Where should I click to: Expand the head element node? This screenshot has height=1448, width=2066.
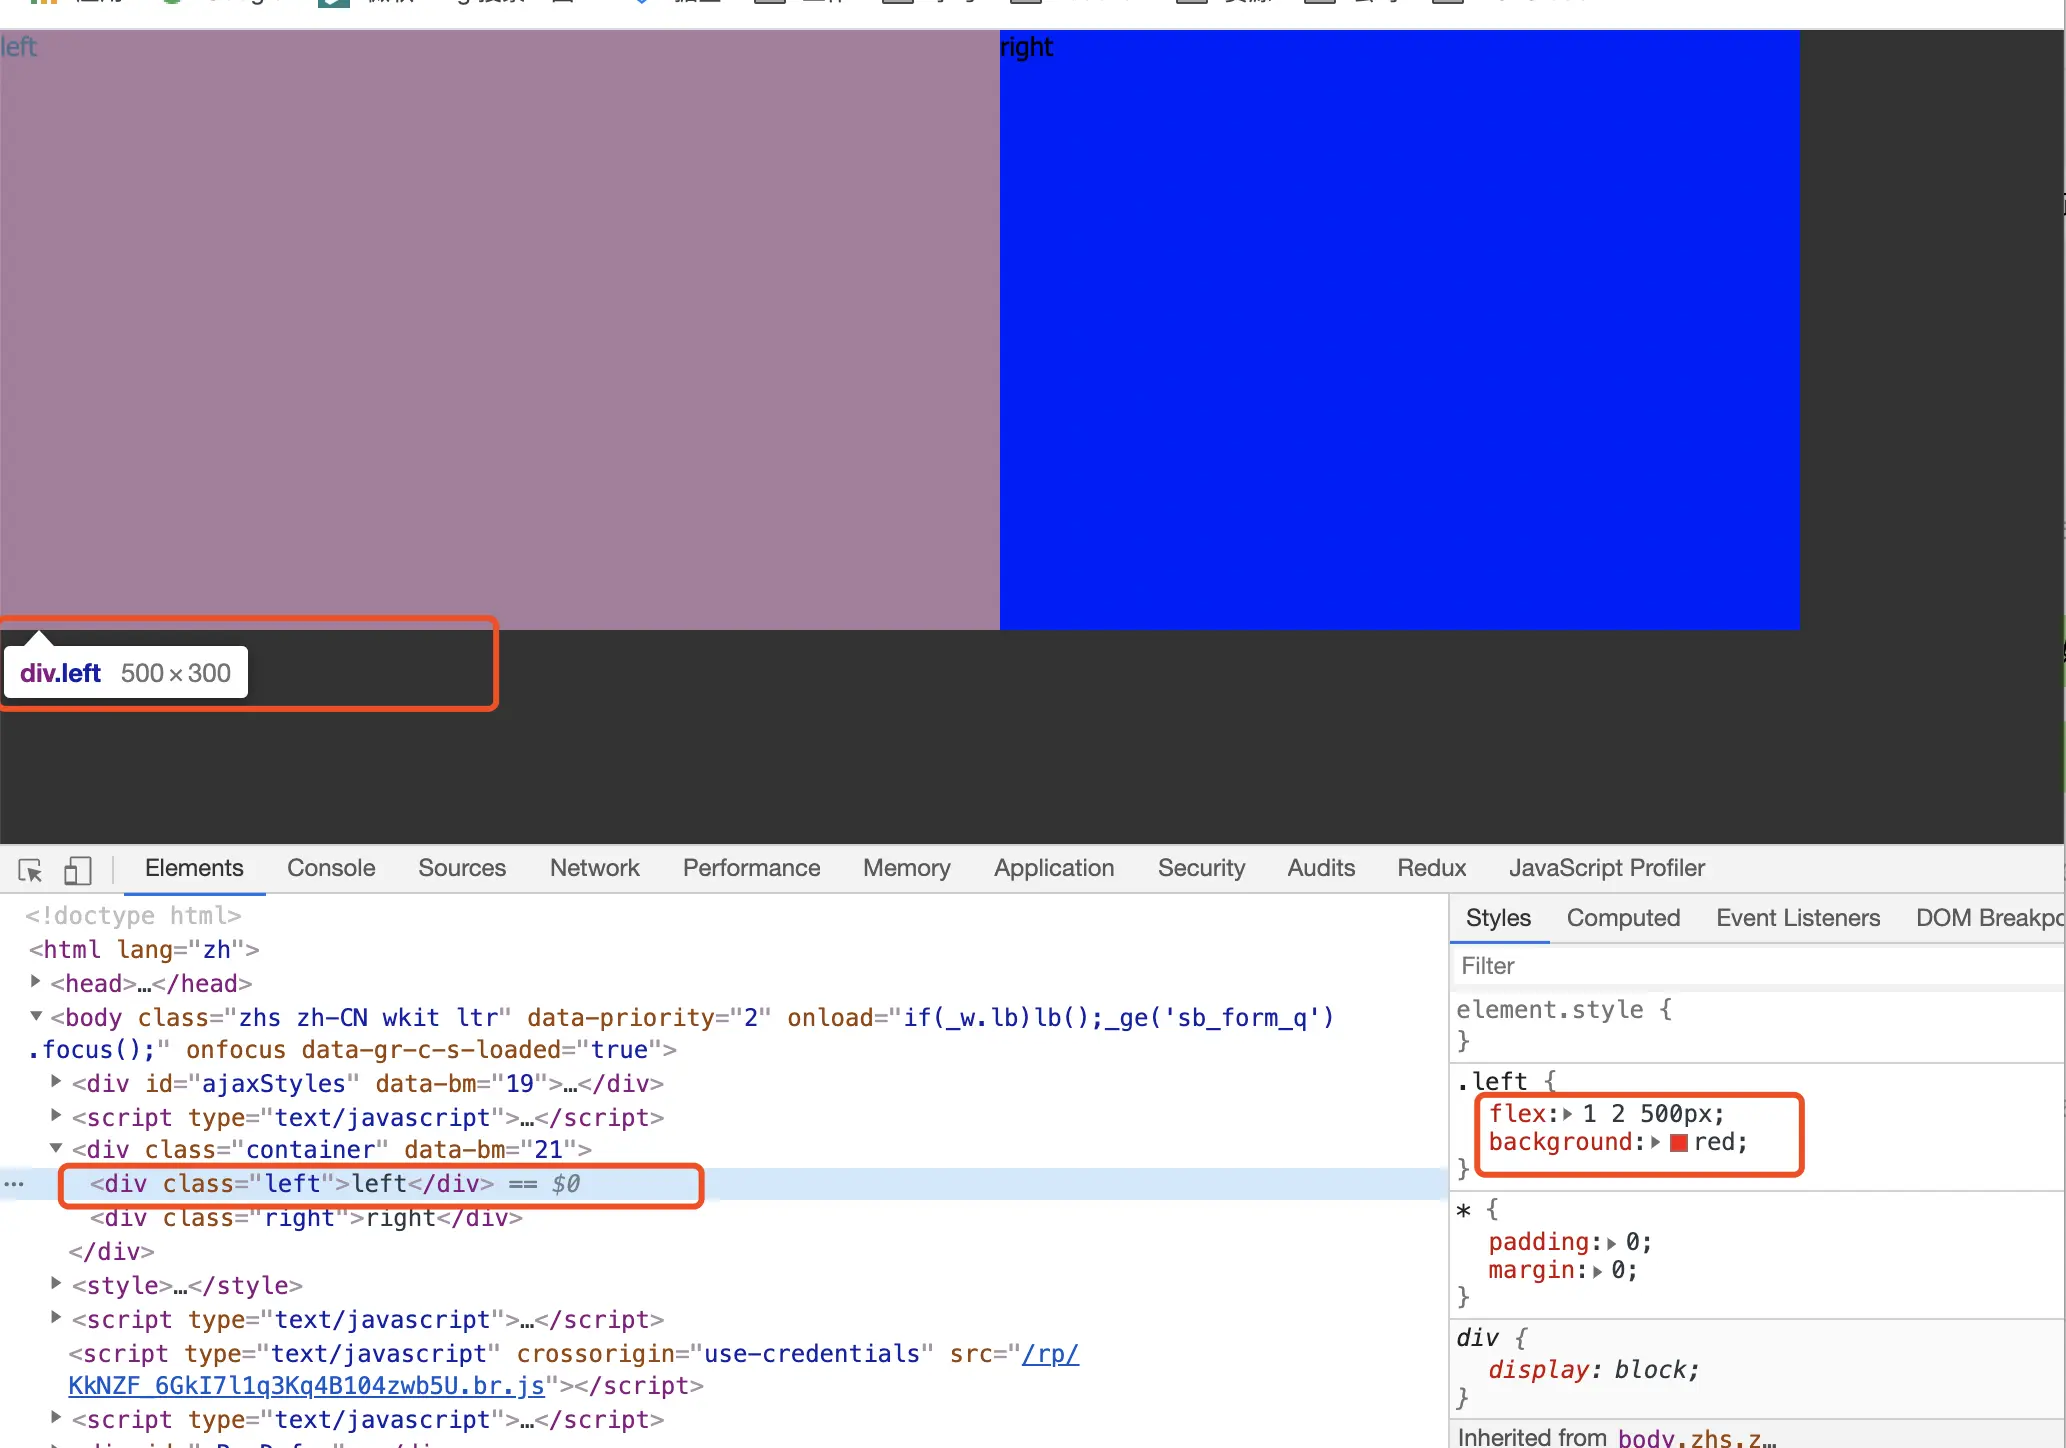pyautogui.click(x=36, y=983)
